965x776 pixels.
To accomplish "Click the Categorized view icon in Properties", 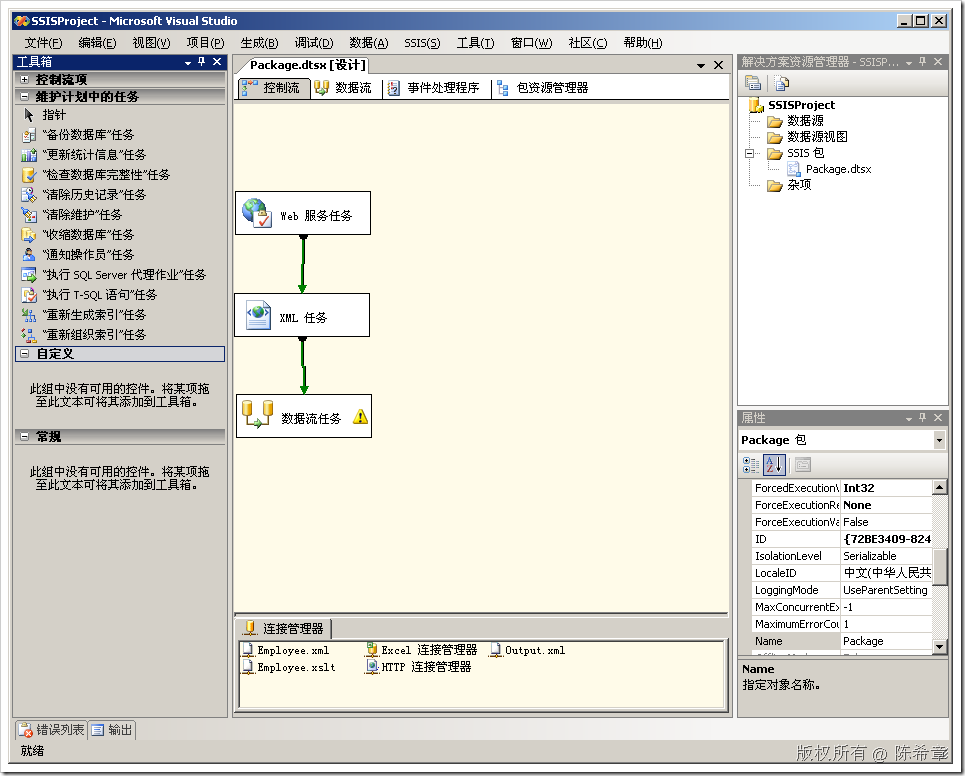I will pos(750,465).
